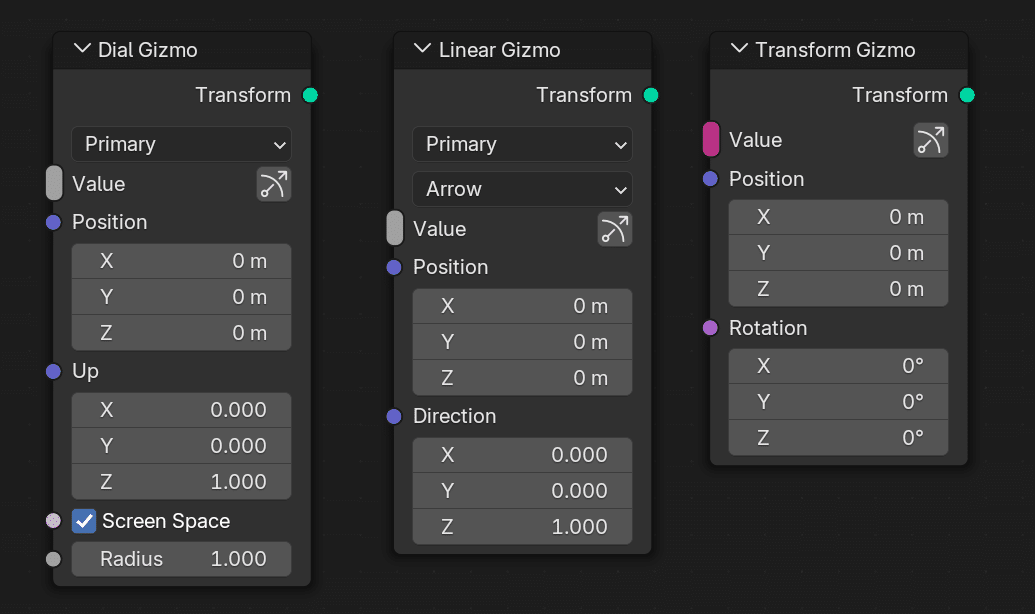Click the Transform Gizmo Rotation input socket
1035x614 pixels.
pos(711,328)
